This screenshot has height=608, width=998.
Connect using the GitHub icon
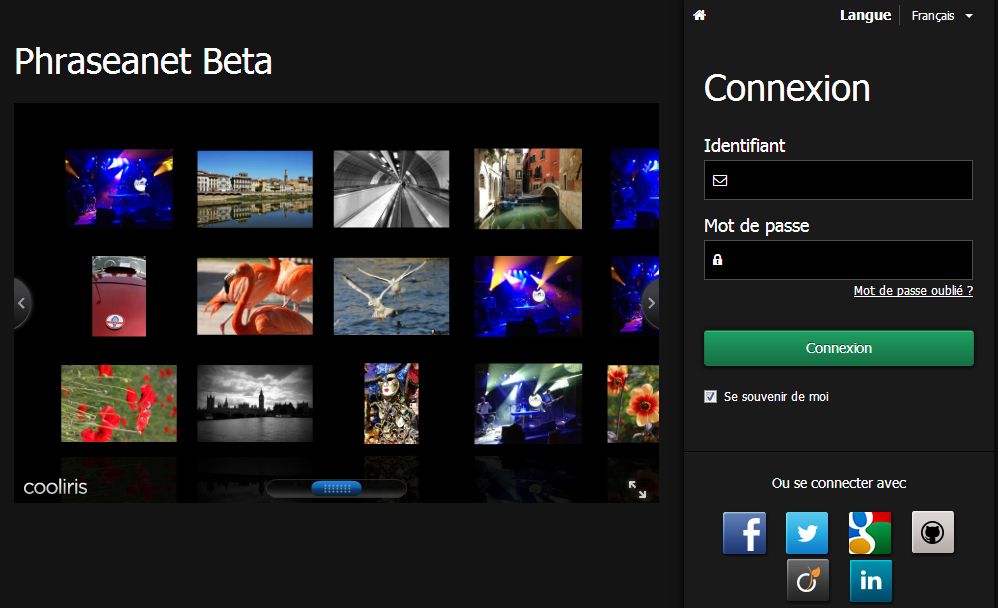(933, 533)
